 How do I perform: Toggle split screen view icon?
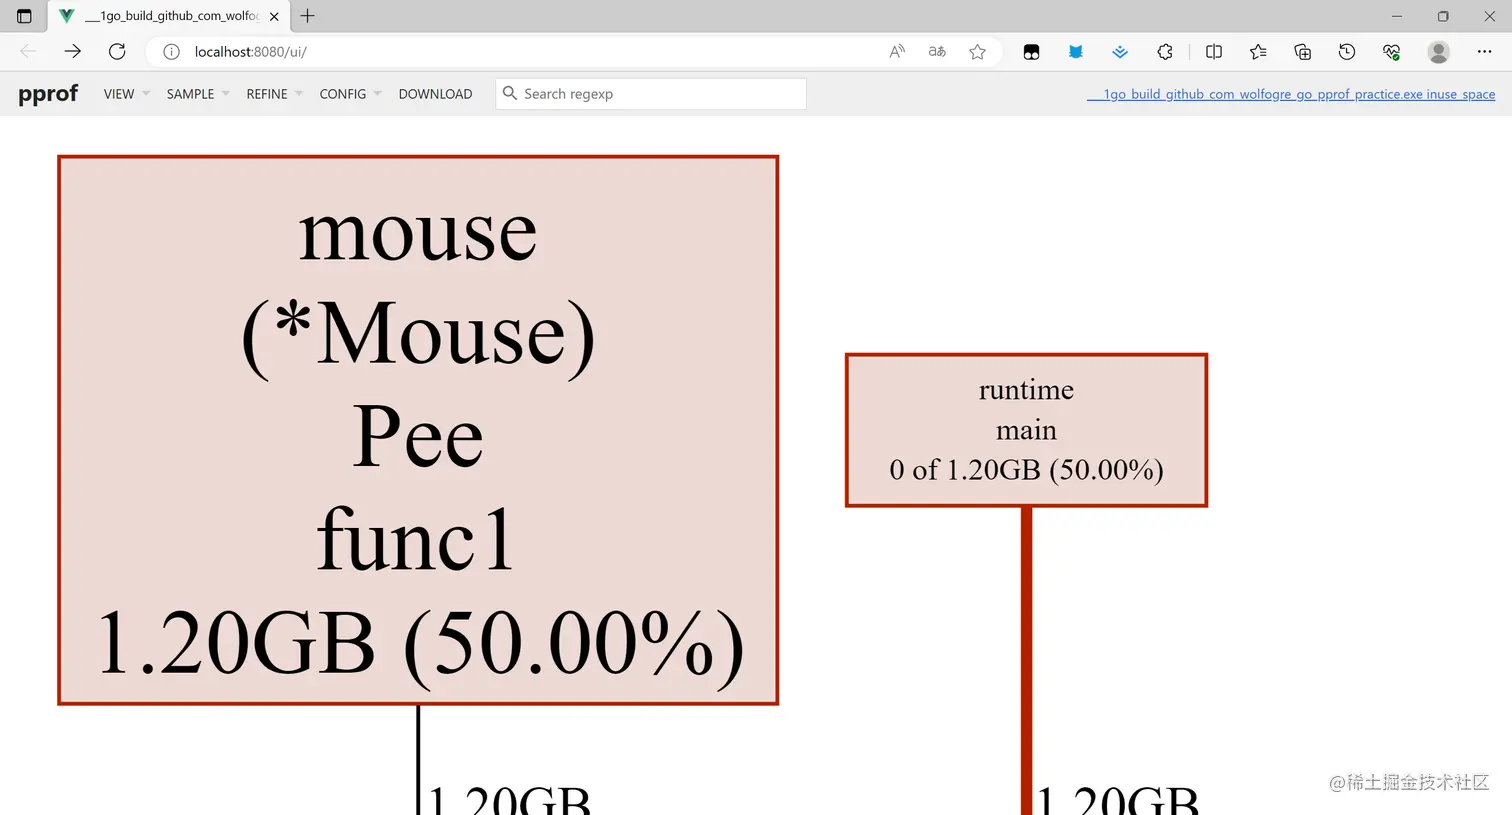(x=1214, y=52)
